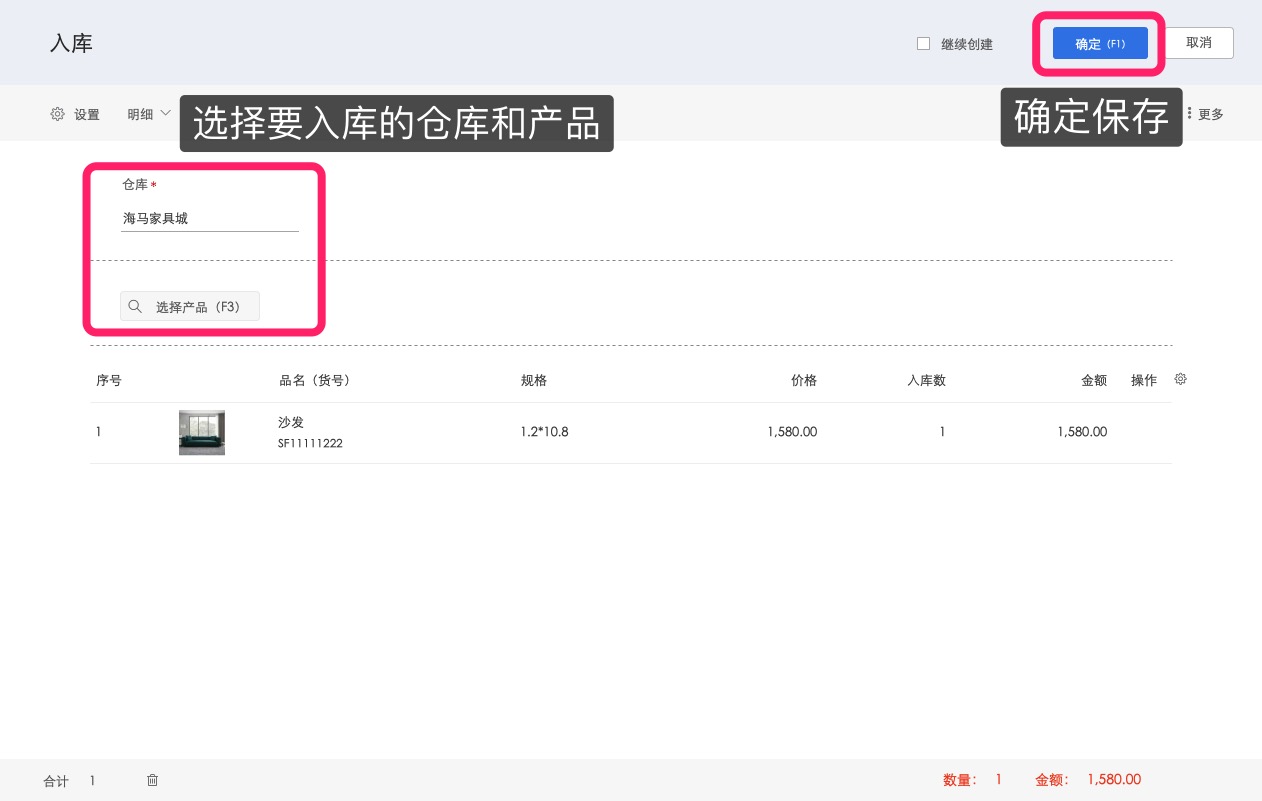Click the 序号 column header
This screenshot has width=1262, height=801.
(109, 381)
